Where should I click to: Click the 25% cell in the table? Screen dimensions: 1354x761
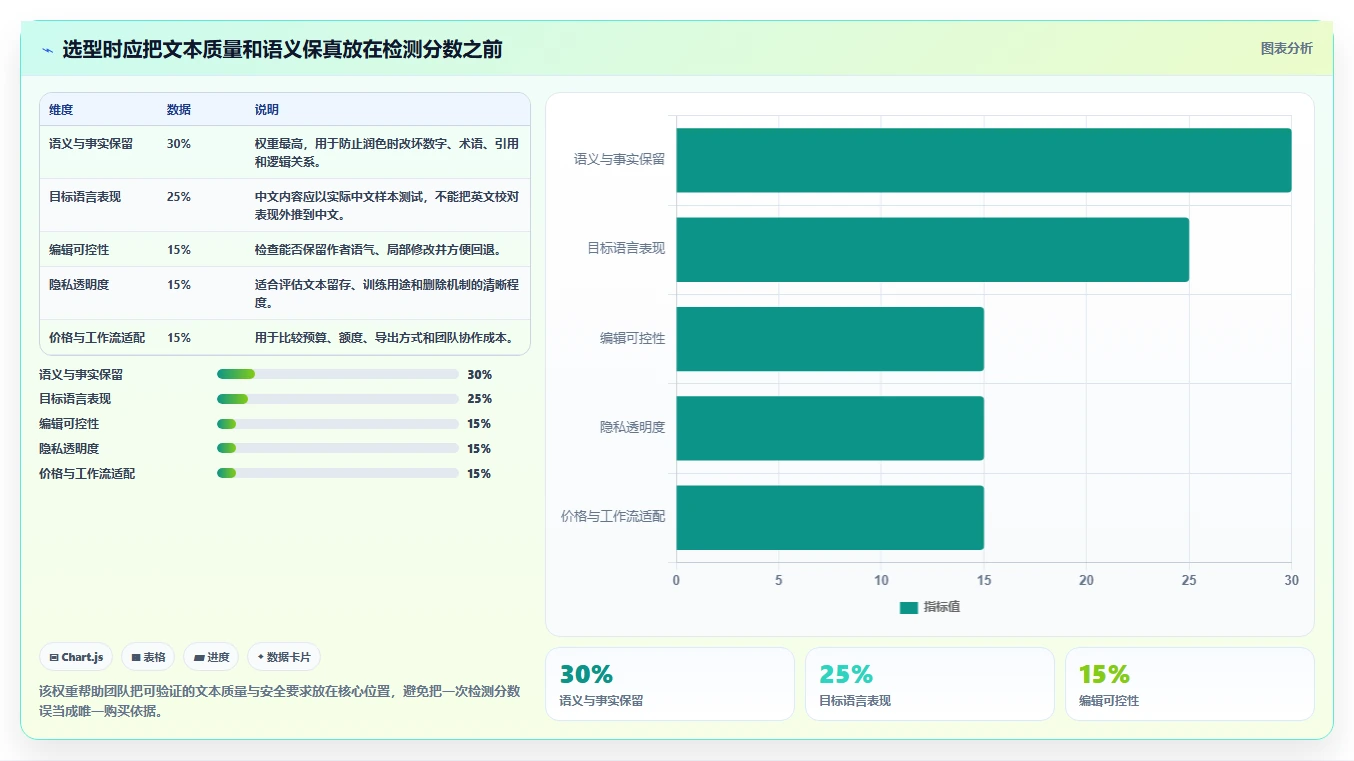click(179, 197)
